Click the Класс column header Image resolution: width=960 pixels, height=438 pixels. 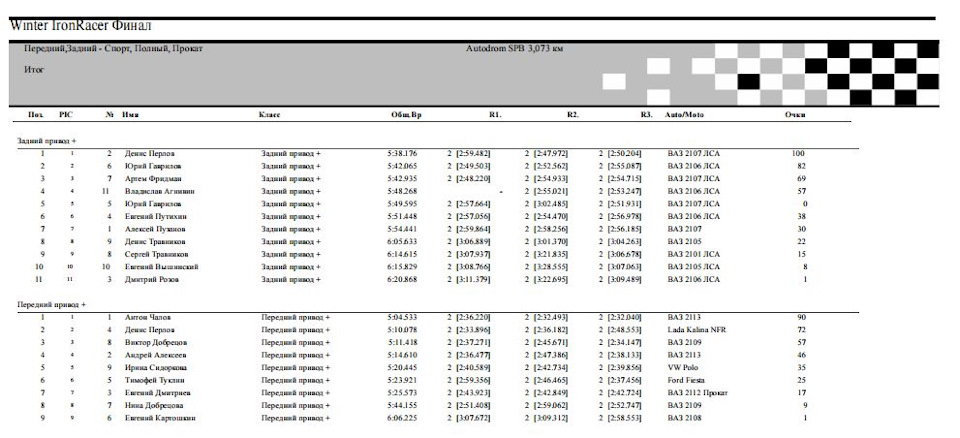pos(269,115)
